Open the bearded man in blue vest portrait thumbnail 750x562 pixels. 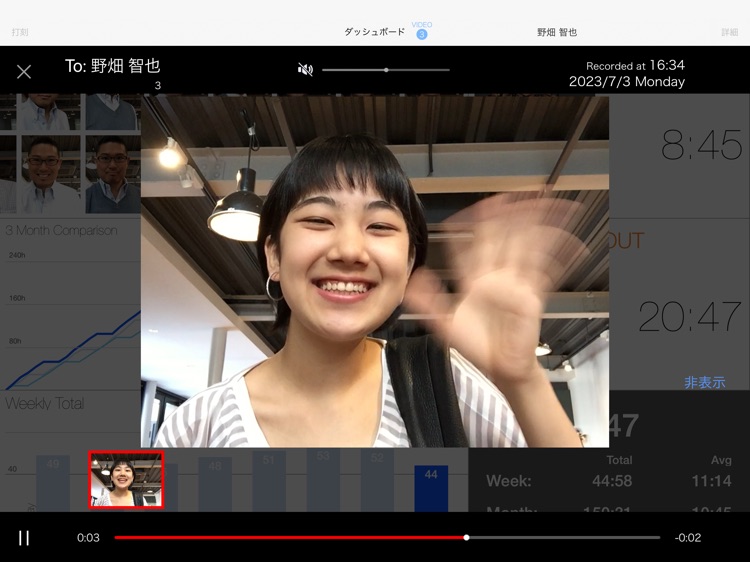coord(113,174)
